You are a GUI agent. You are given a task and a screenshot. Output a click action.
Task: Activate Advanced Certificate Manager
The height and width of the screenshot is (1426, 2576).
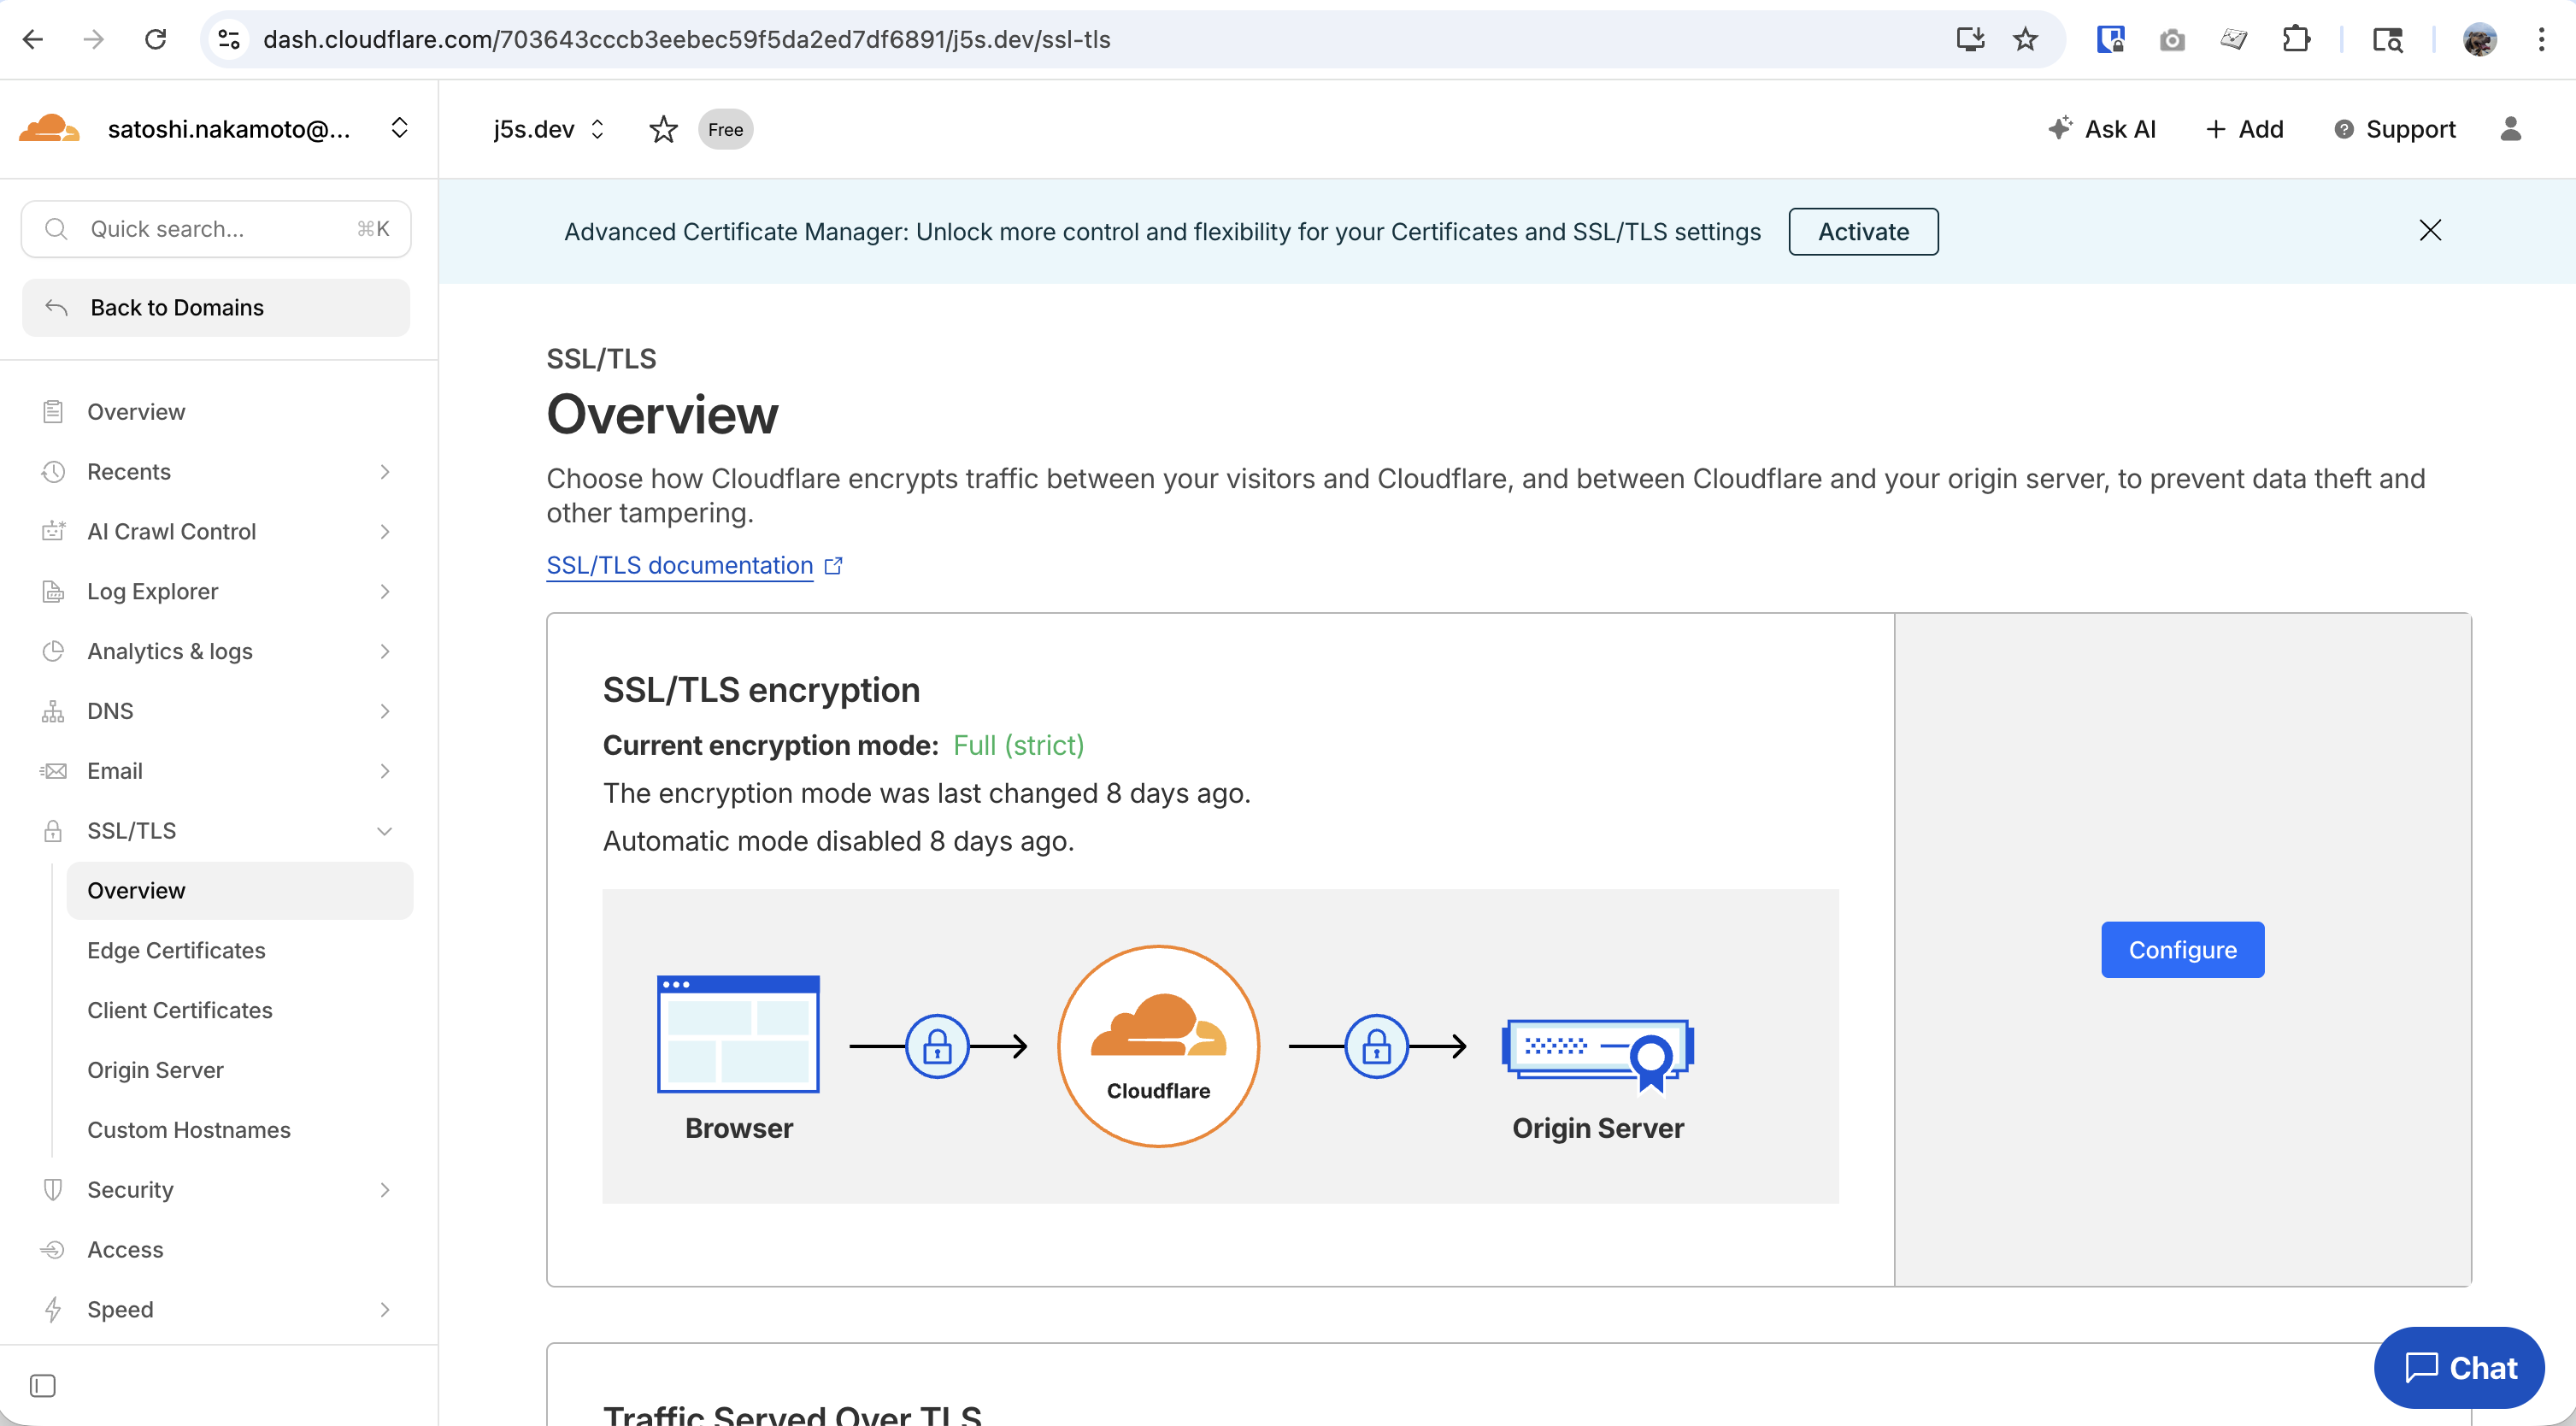tap(1863, 231)
